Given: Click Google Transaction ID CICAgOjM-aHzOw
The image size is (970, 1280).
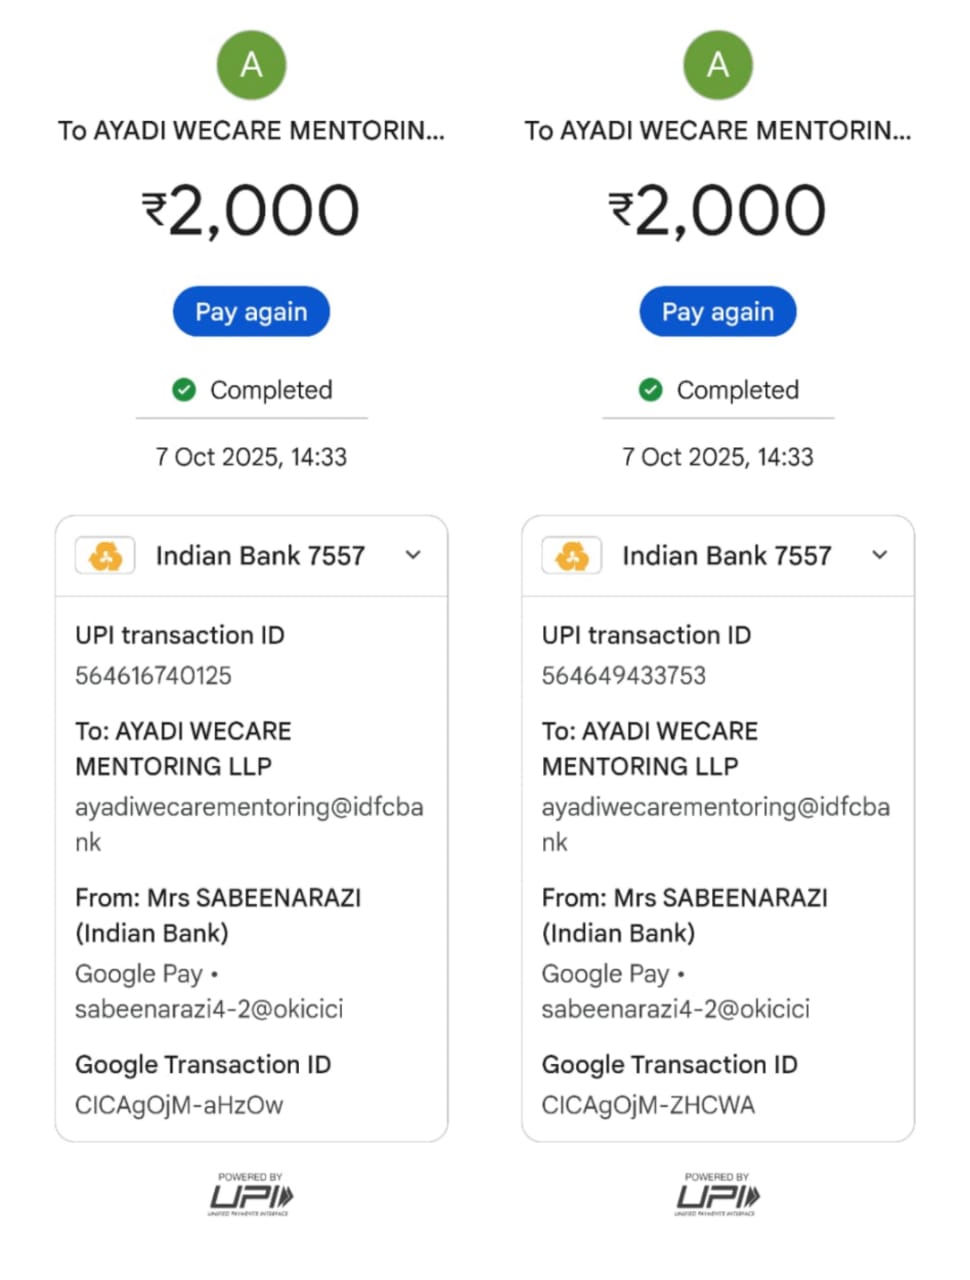Looking at the screenshot, I should pyautogui.click(x=179, y=1105).
